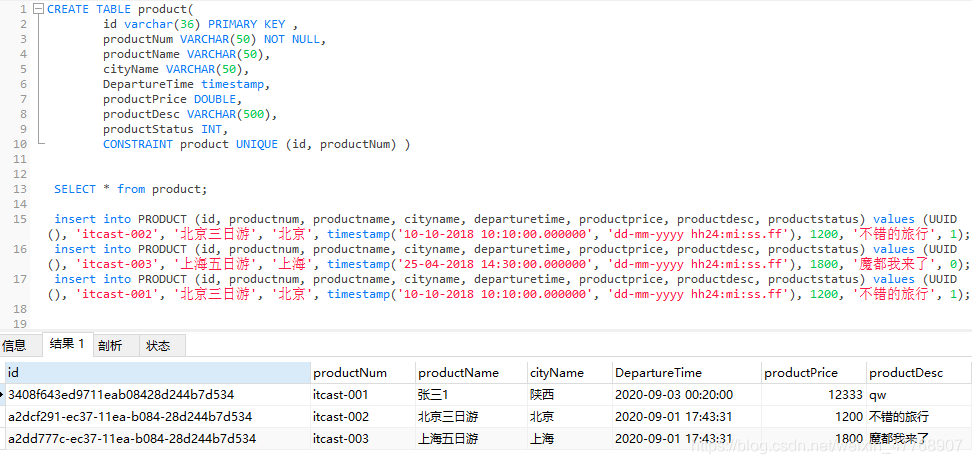Screen dimensions: 972x464
Task: Click line number 13 in the gutter
Action: point(20,189)
